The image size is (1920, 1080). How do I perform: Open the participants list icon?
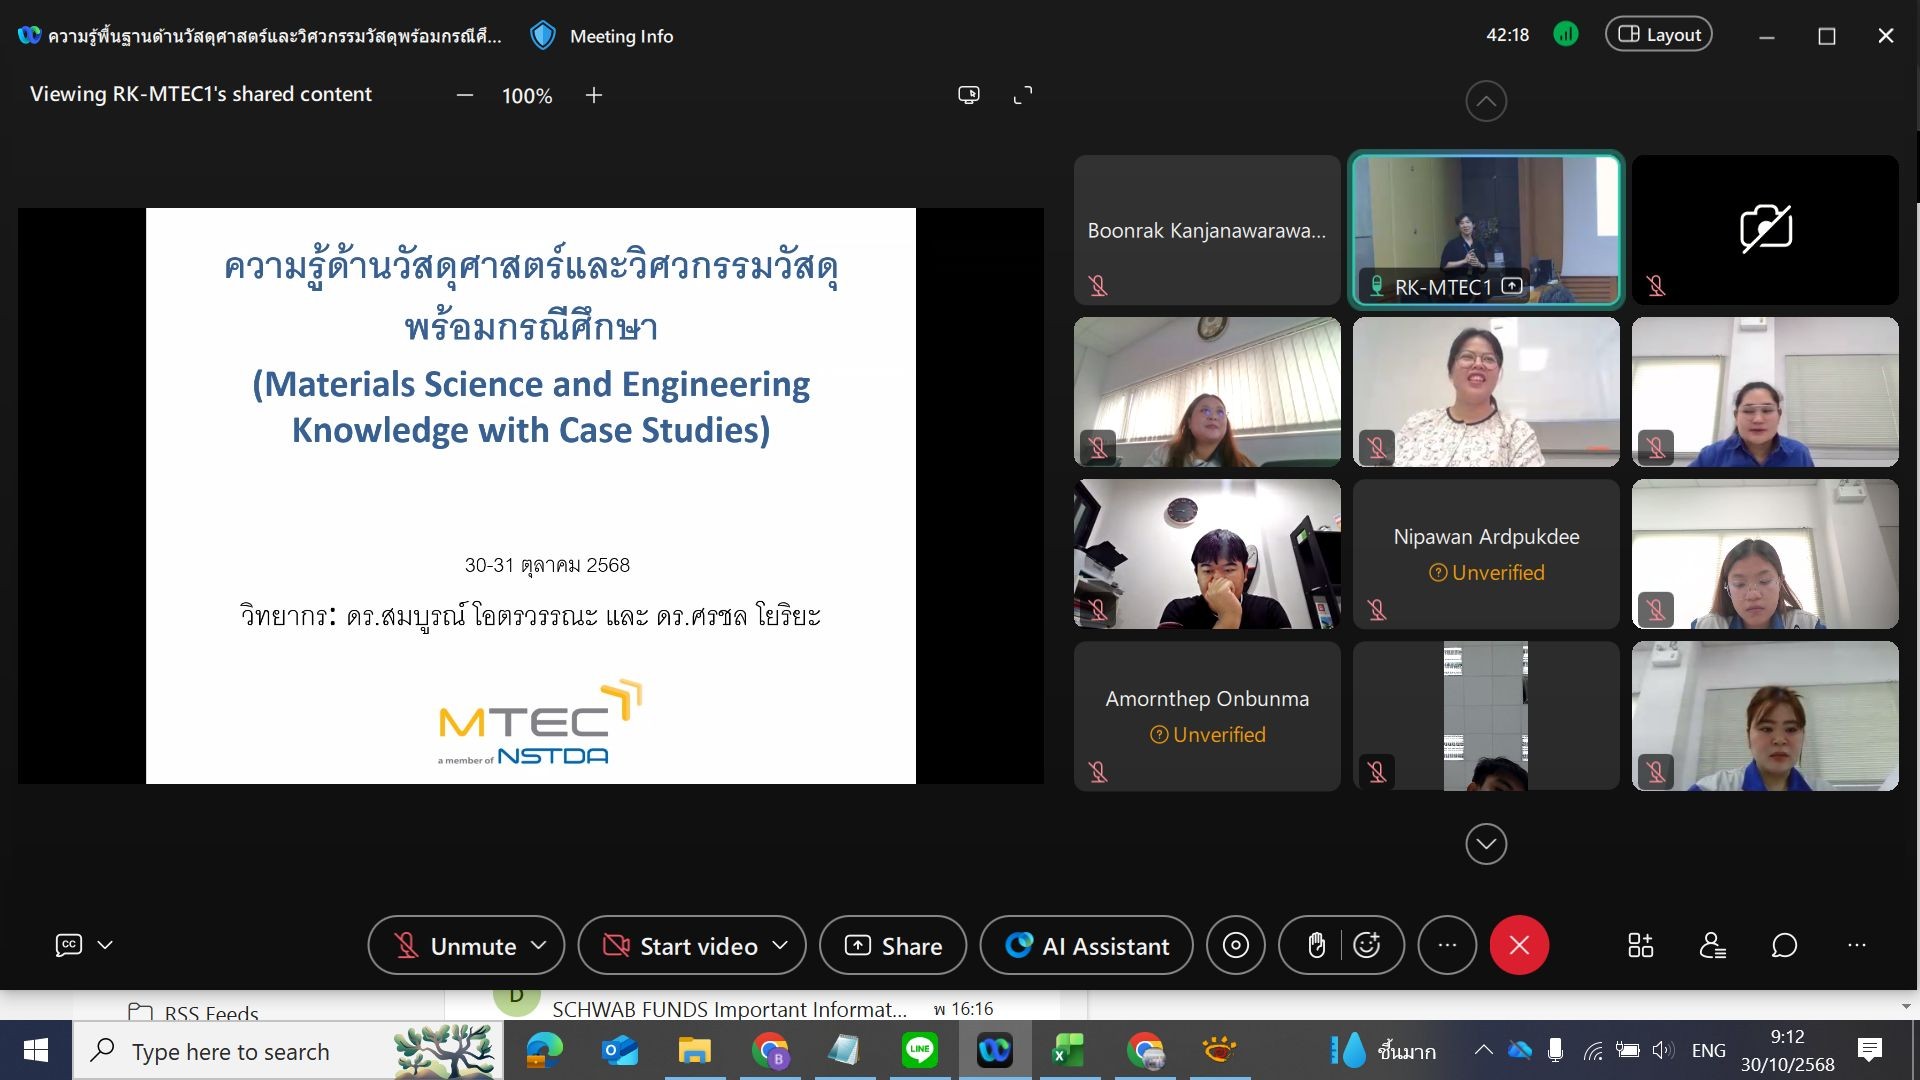point(1712,945)
